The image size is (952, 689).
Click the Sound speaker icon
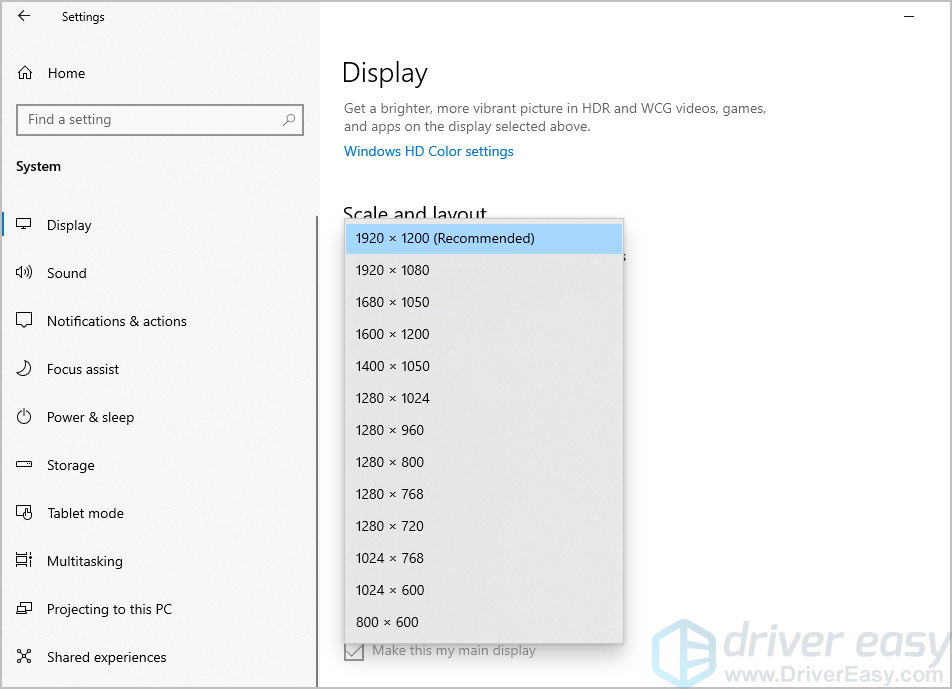[x=25, y=273]
